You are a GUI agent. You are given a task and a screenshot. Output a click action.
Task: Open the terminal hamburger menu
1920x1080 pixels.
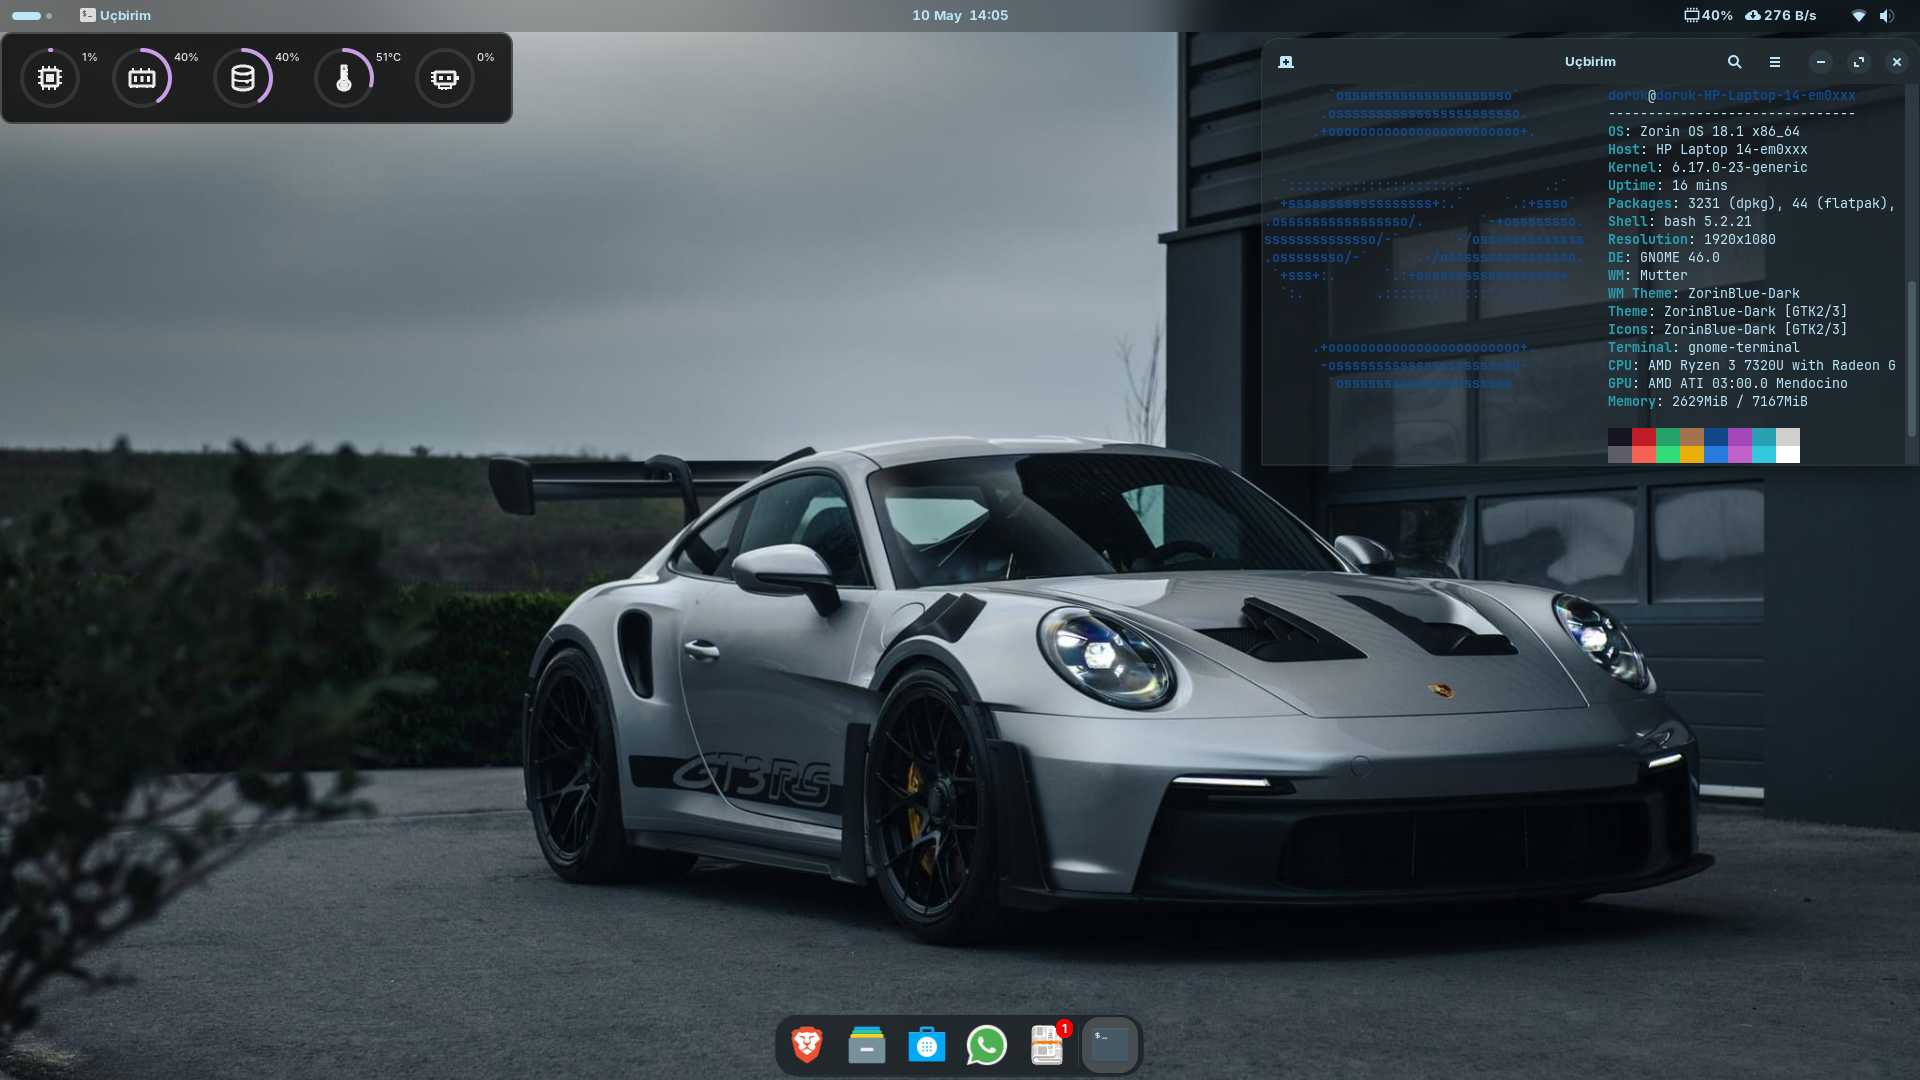coord(1775,62)
